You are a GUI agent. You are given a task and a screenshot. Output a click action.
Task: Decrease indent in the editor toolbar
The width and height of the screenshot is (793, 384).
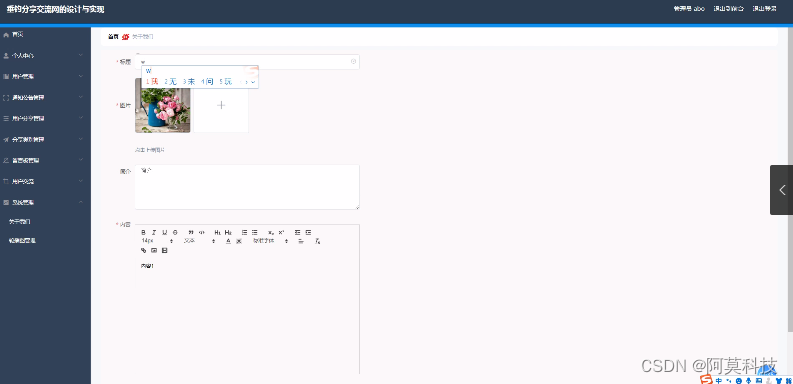297,232
